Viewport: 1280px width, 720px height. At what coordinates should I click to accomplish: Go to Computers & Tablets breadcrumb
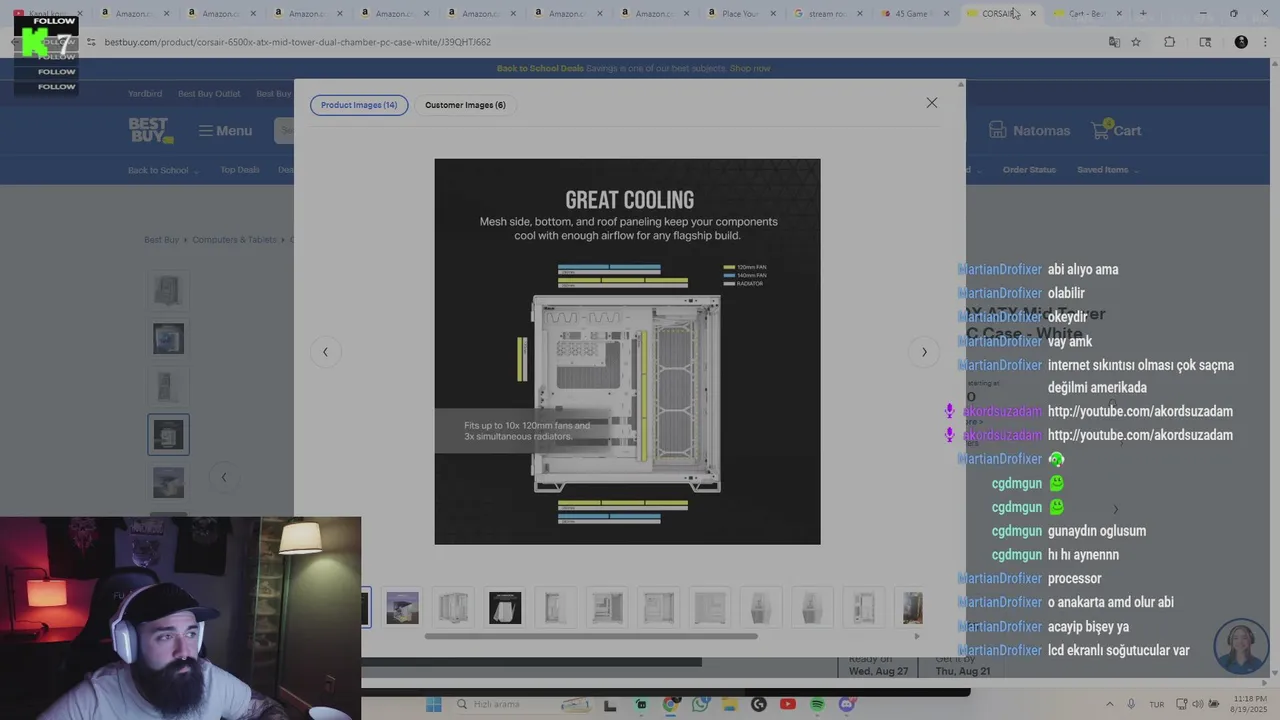pyautogui.click(x=234, y=240)
